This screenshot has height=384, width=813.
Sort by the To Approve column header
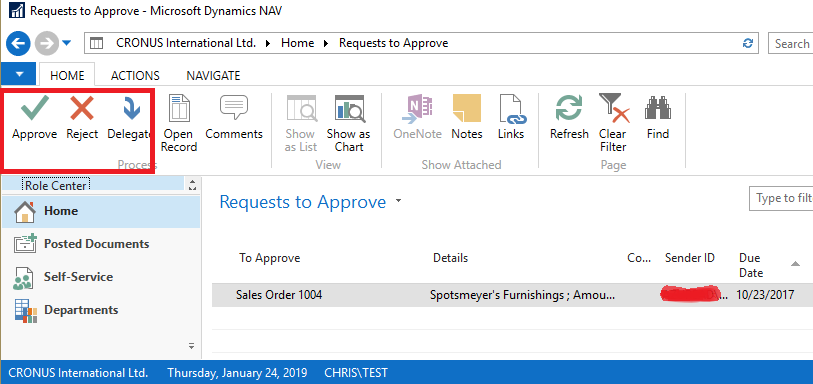click(x=270, y=258)
